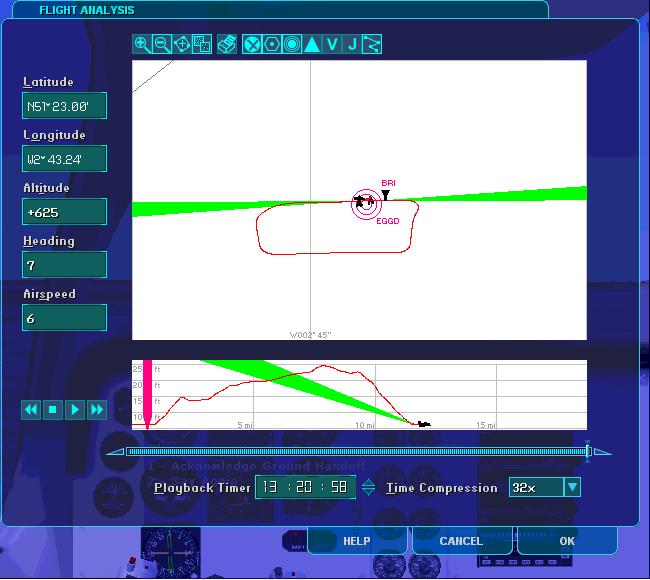650x580 pixels.
Task: Click the Airspeed label
Action: point(50,294)
